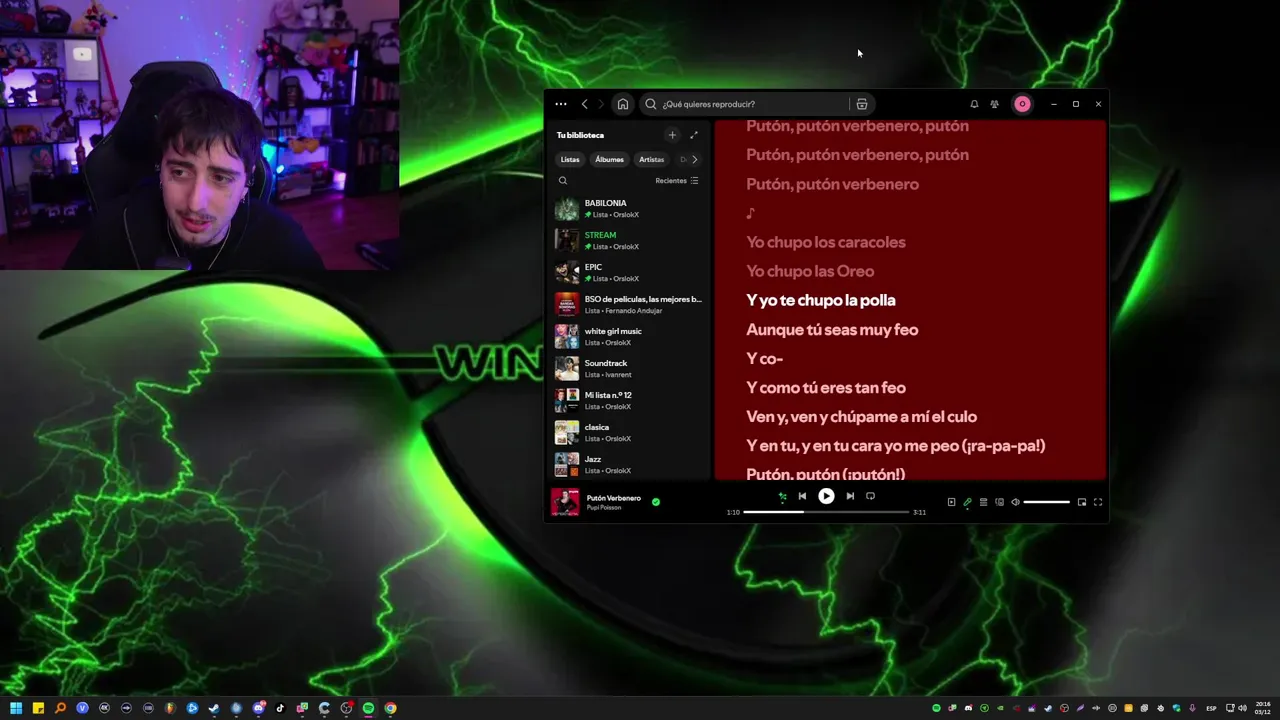Open the BABILONIA playlist
Image resolution: width=1280 pixels, height=720 pixels.
pyautogui.click(x=629, y=209)
